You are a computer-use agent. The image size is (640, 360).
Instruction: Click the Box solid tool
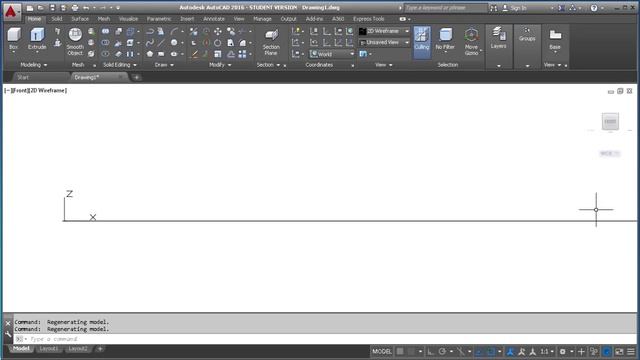pyautogui.click(x=13, y=39)
